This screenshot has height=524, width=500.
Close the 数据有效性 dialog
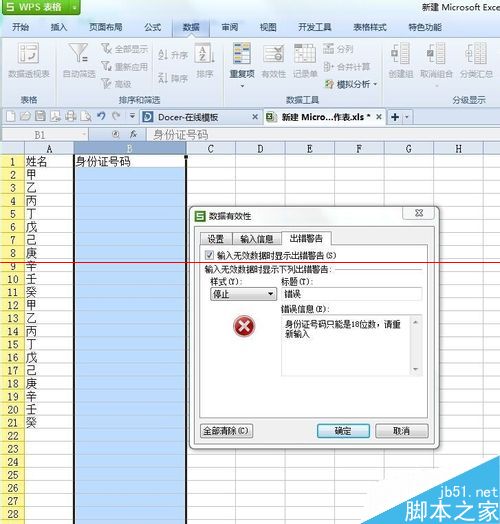419,213
